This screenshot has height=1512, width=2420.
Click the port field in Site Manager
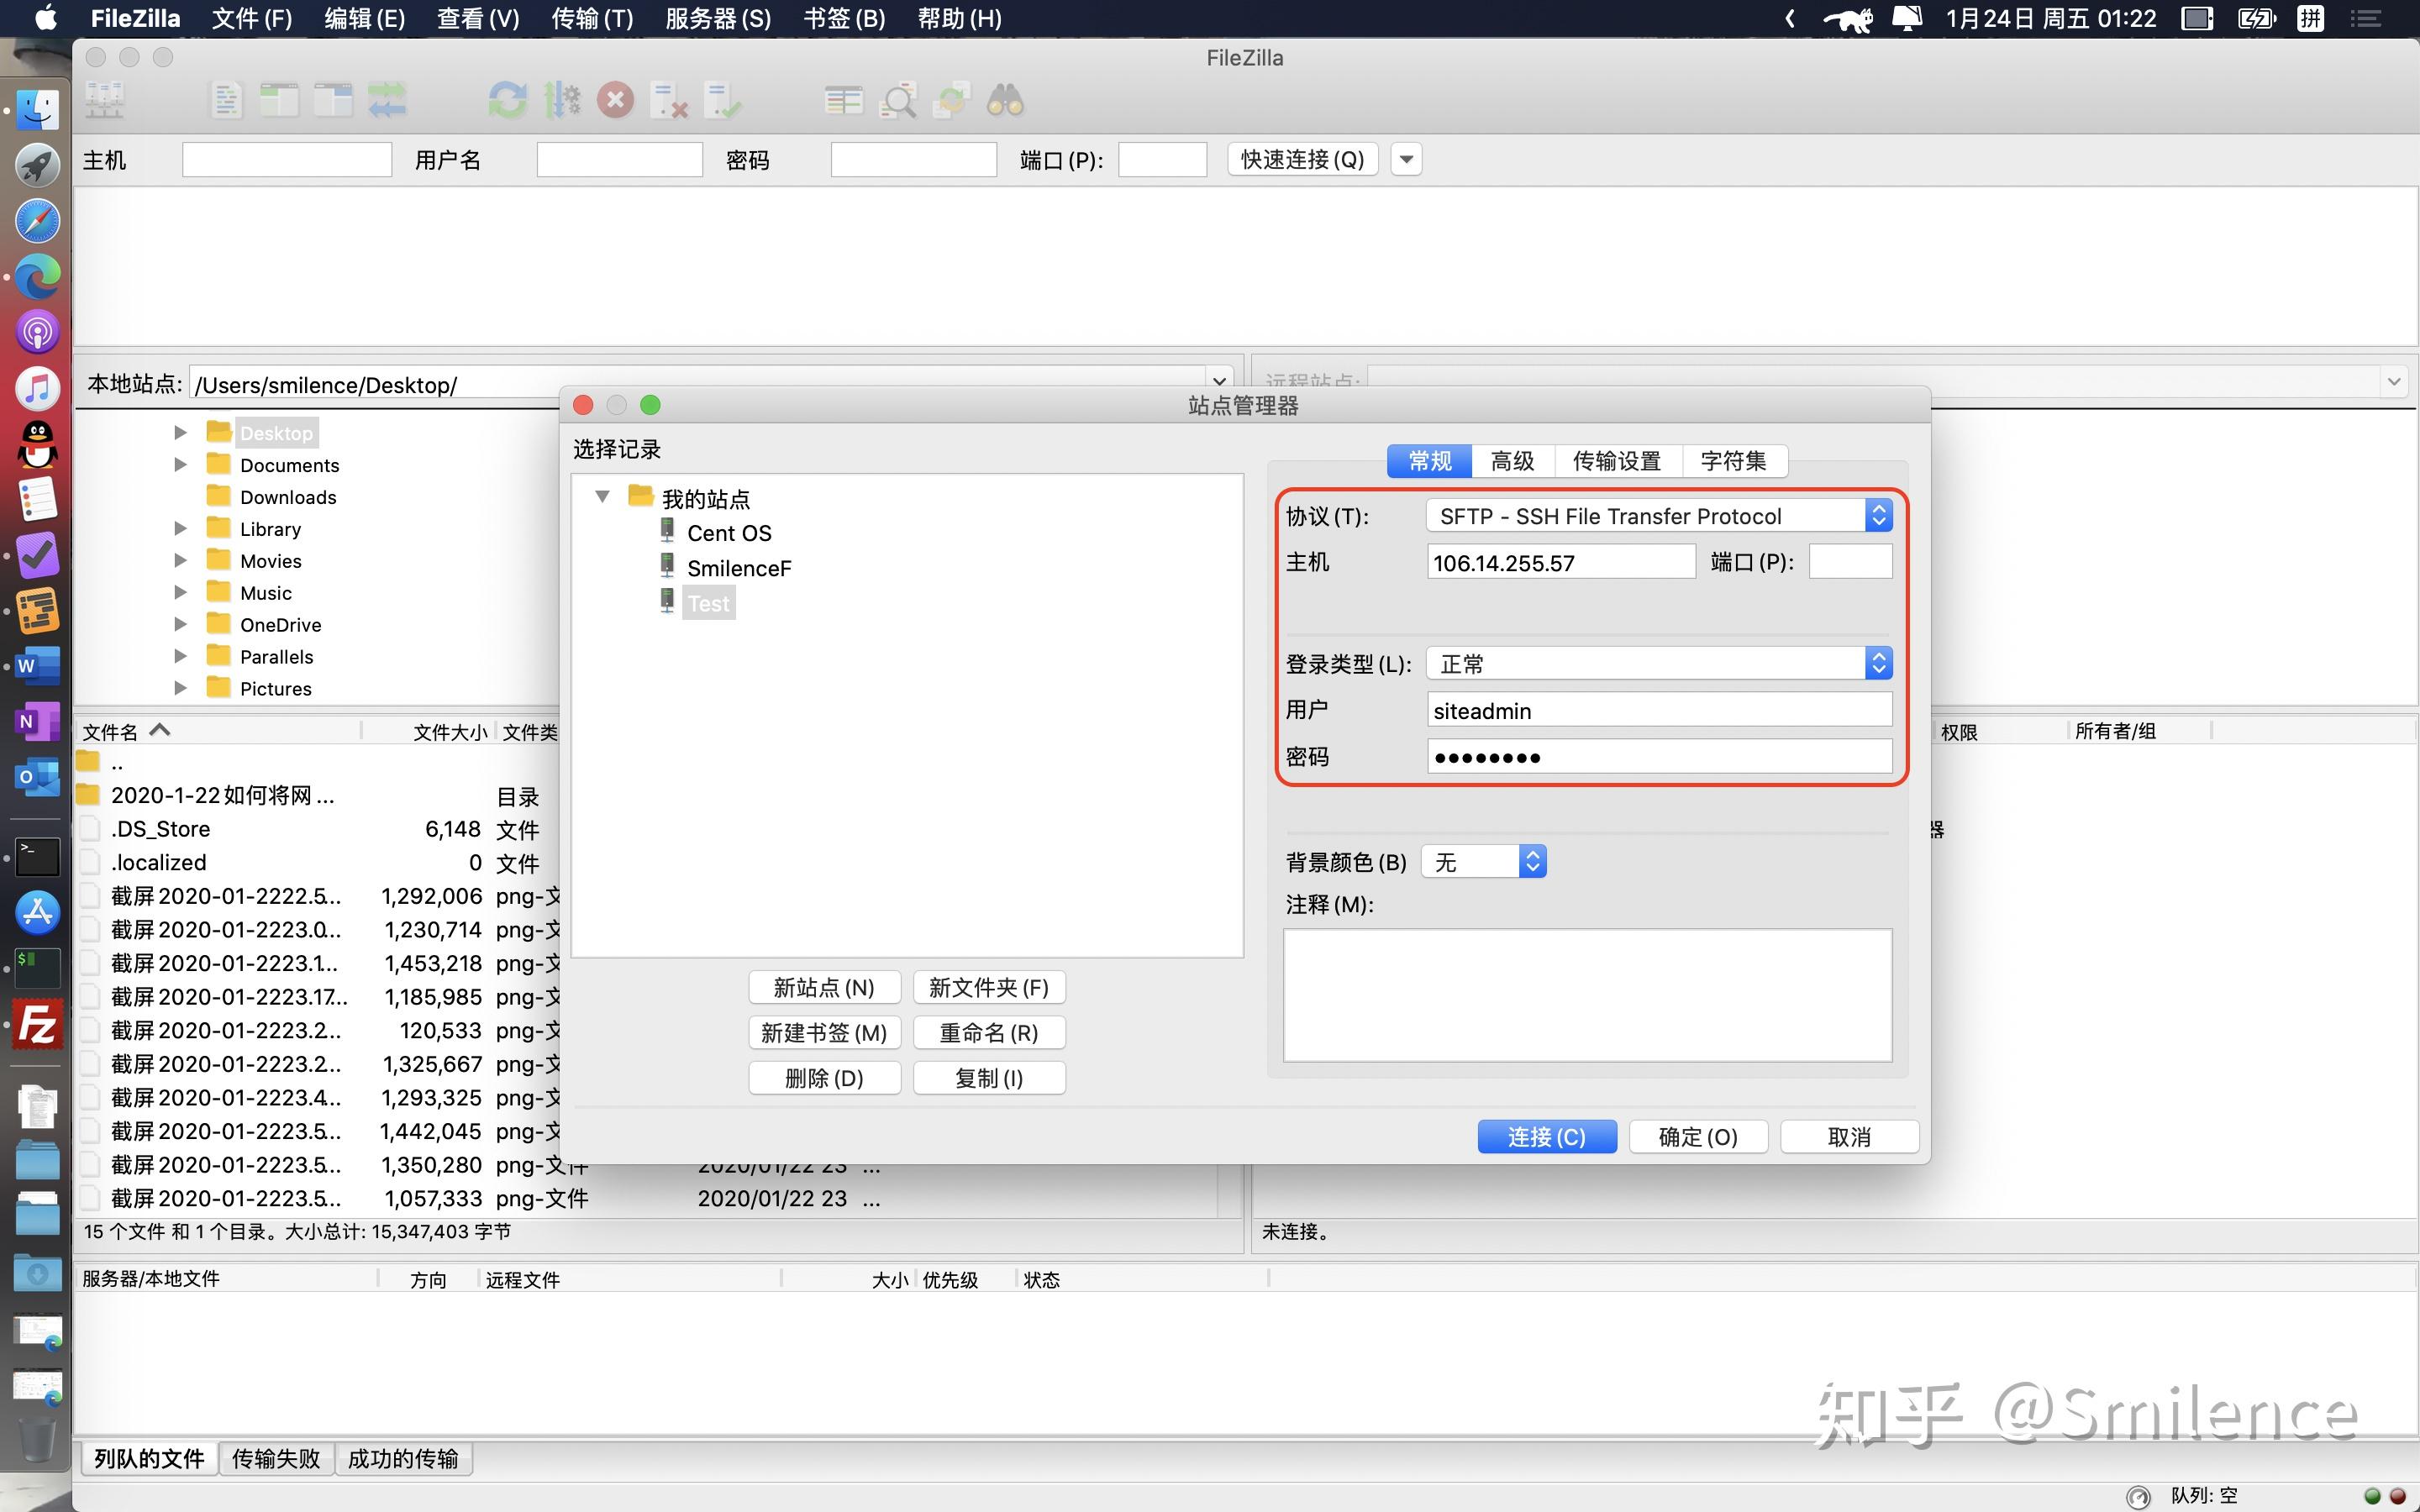pyautogui.click(x=1850, y=562)
